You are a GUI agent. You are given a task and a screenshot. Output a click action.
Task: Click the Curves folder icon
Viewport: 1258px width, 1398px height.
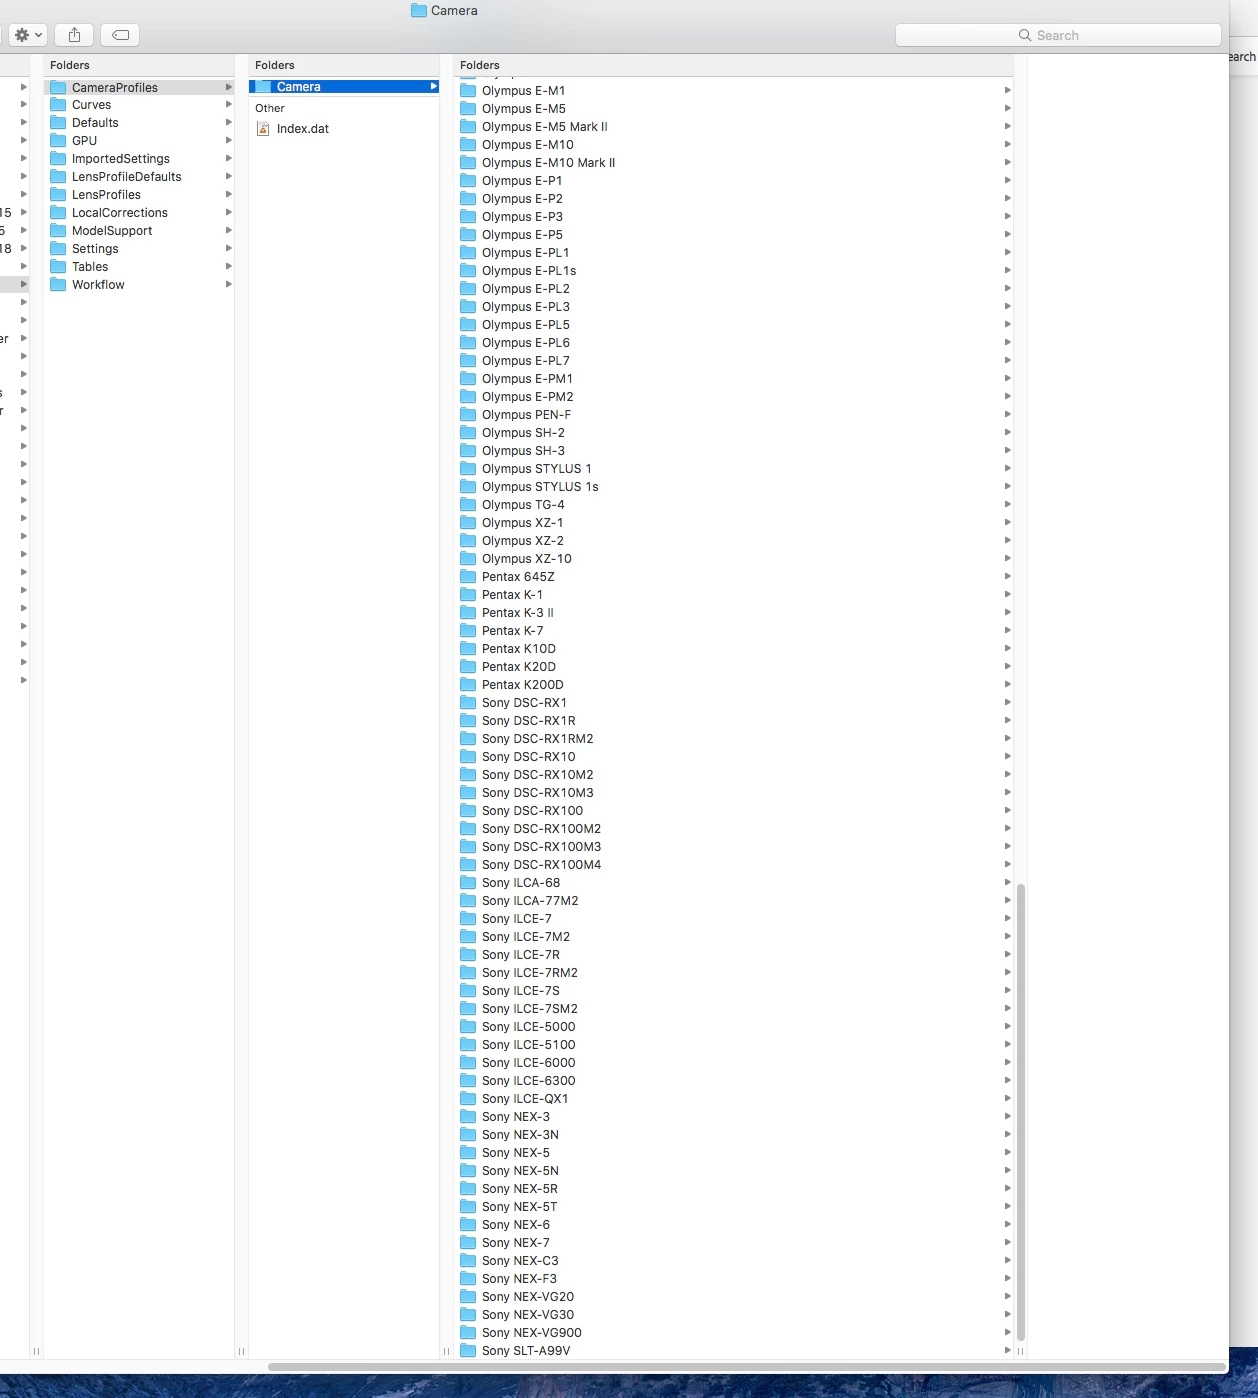tap(58, 105)
